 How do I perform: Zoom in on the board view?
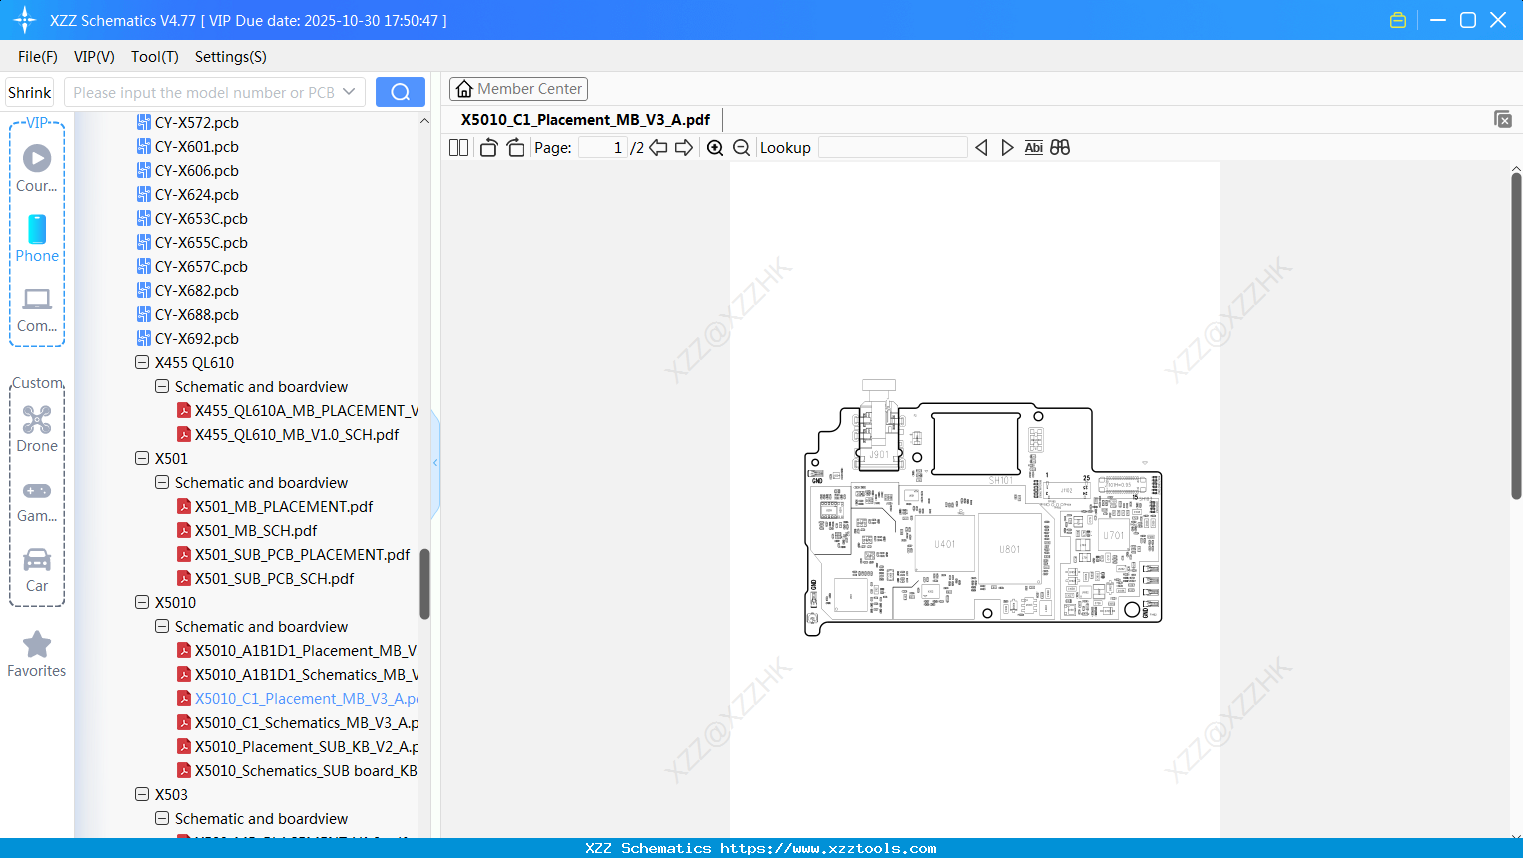[715, 147]
